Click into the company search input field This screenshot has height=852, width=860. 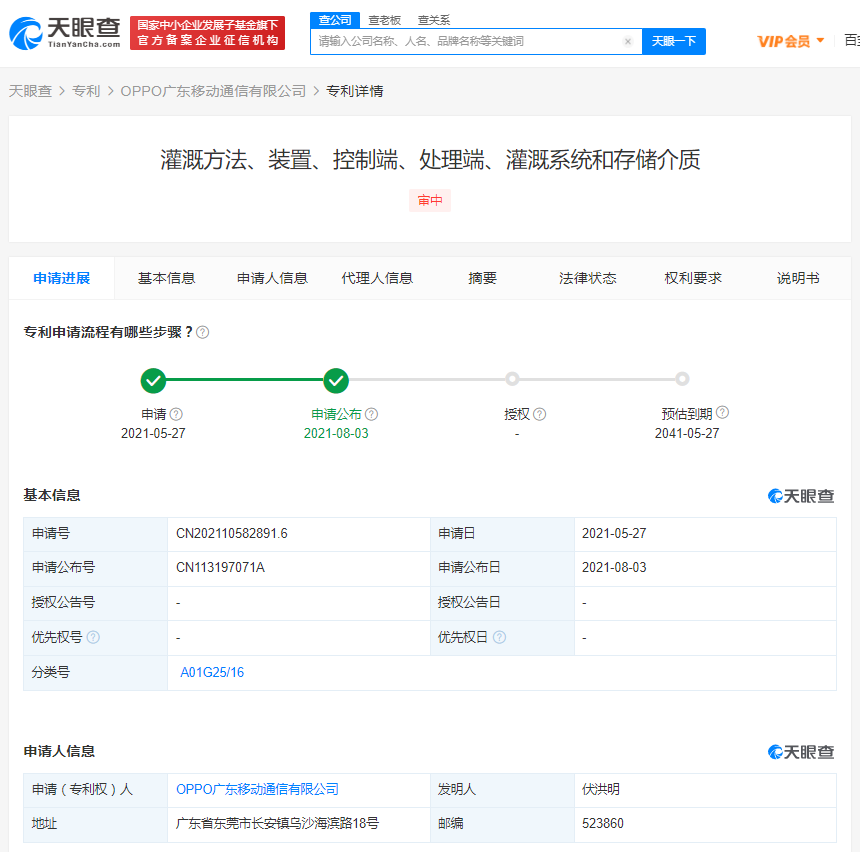click(465, 42)
